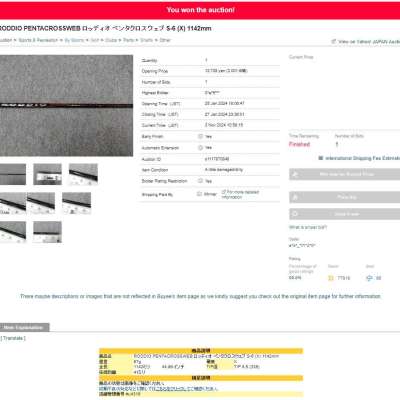The image size is (400, 400).
Task: Select the second thumbnail in the middle row
Action: [x=41, y=203]
